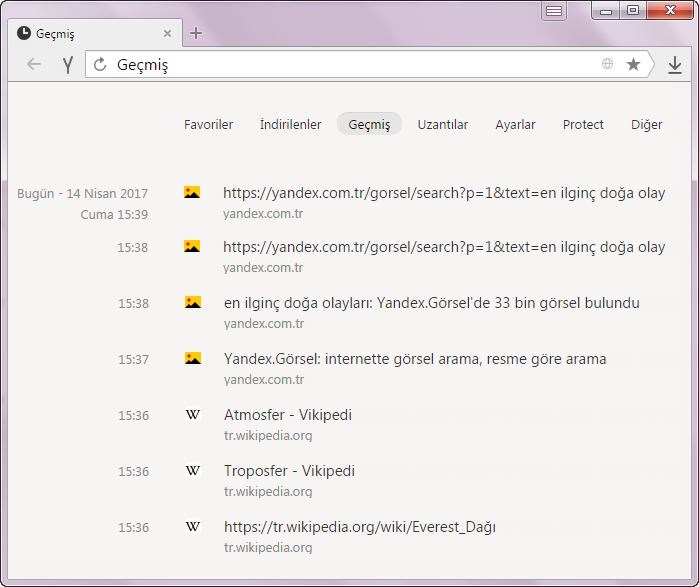Switch to the Favoriler tab

click(x=208, y=124)
